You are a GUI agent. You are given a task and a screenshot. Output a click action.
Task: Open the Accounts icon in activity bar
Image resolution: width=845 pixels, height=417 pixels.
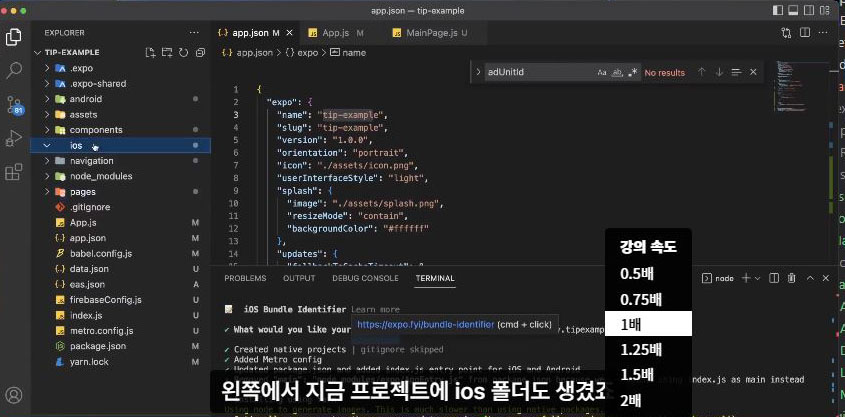click(x=13, y=395)
